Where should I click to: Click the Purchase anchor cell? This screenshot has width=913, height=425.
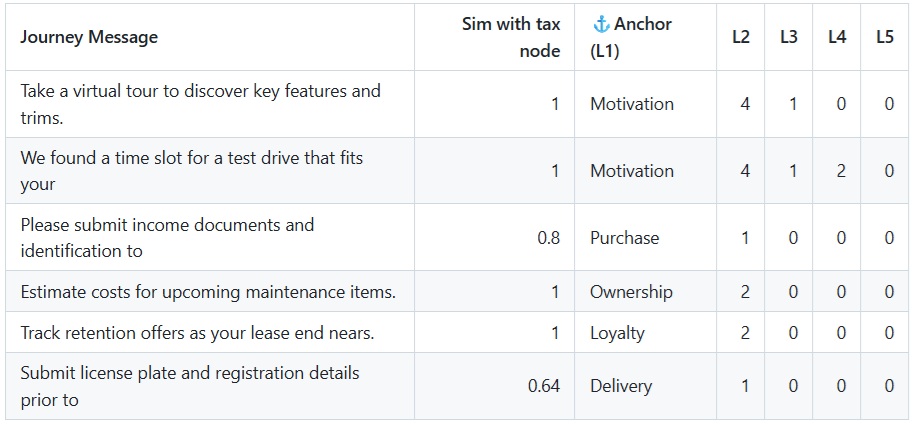tap(625, 238)
